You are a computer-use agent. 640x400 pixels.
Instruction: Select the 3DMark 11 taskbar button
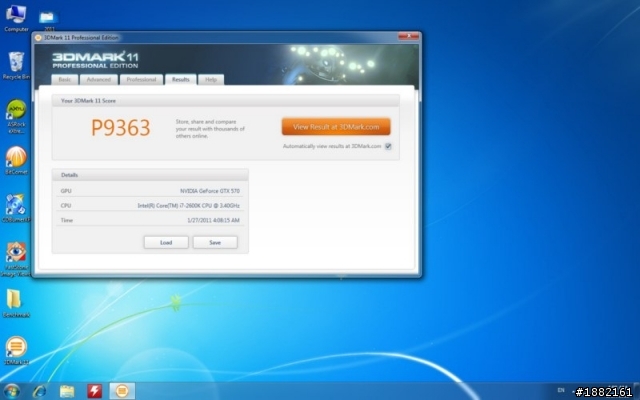(x=122, y=391)
